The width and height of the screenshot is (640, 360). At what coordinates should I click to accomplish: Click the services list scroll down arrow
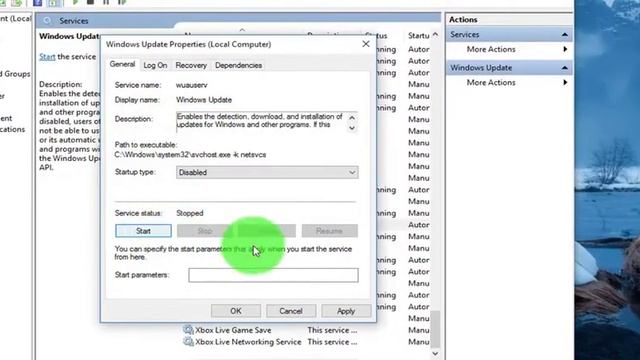pos(436,353)
